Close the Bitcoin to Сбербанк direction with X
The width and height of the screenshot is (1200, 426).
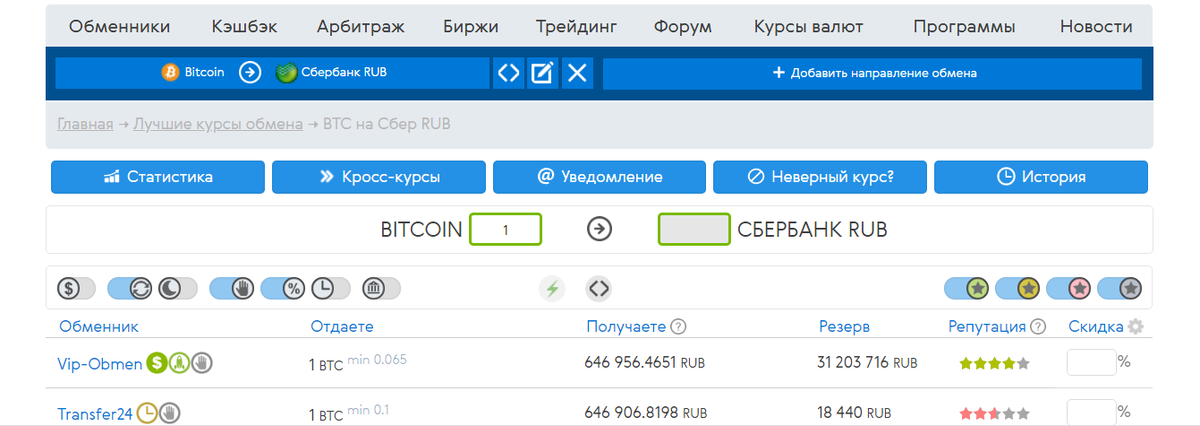[576, 73]
